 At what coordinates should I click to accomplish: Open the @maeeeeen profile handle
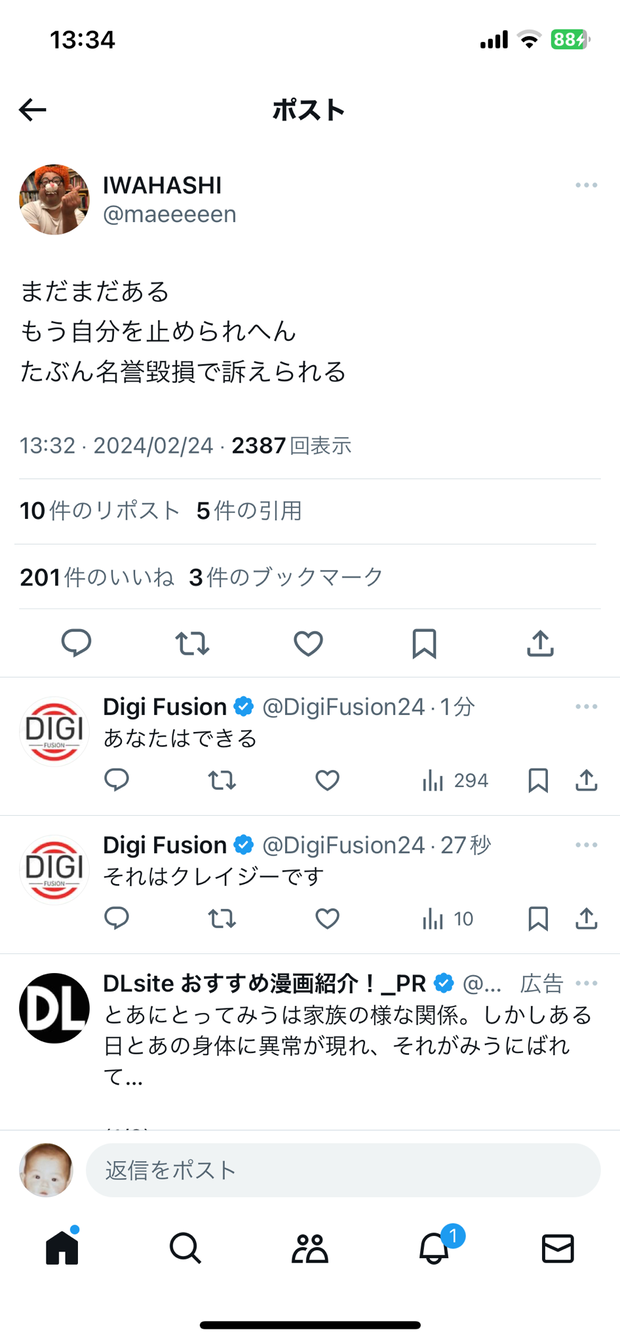pos(169,214)
